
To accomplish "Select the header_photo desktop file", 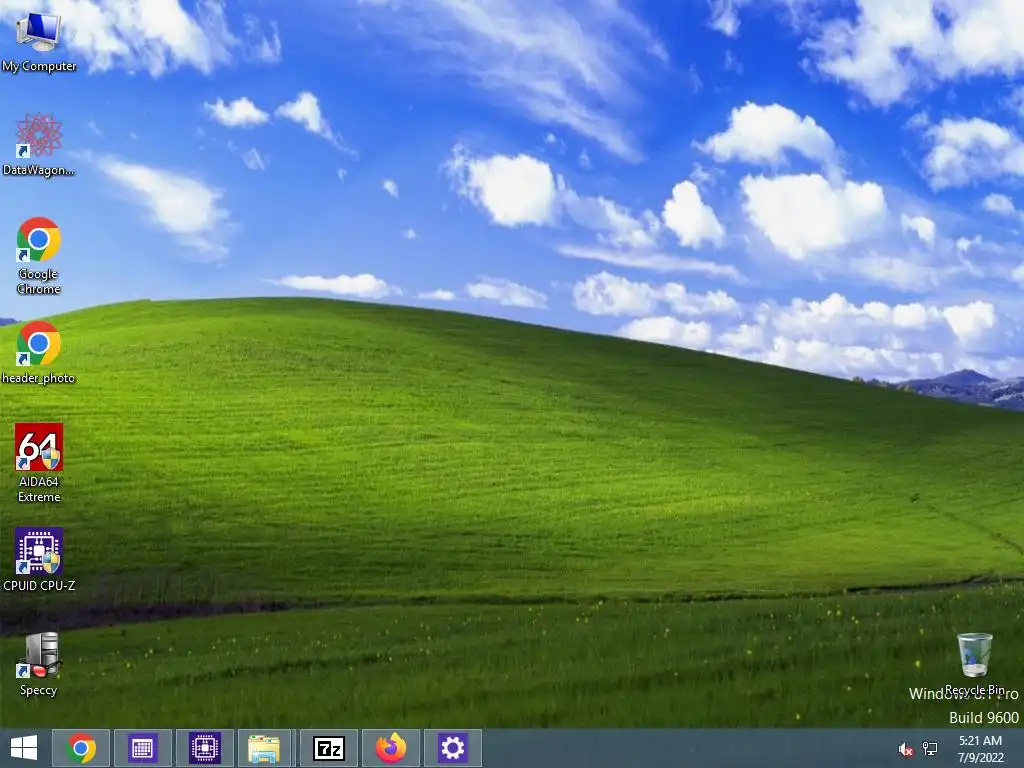I will point(39,353).
